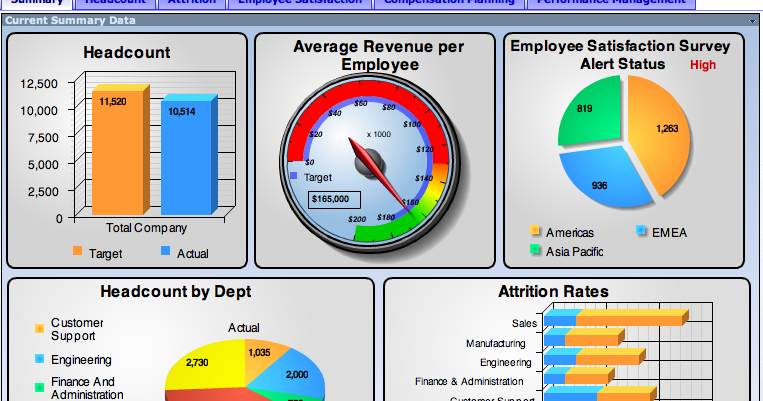Click the Average Revenue per Employee title

(x=379, y=55)
